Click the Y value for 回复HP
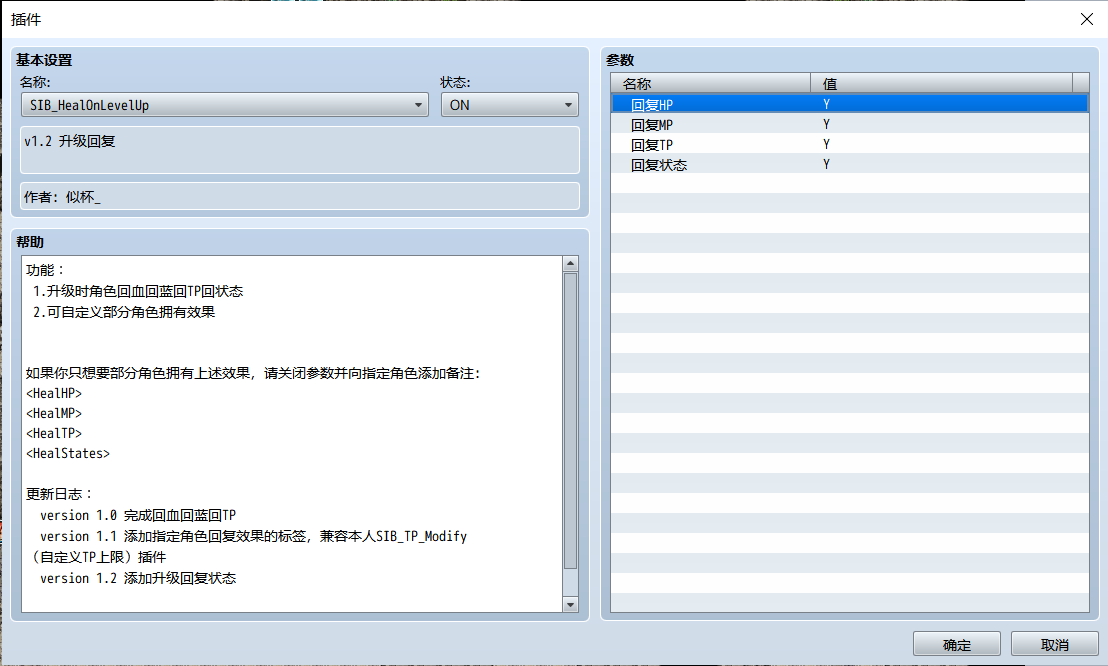1108x666 pixels. (826, 105)
